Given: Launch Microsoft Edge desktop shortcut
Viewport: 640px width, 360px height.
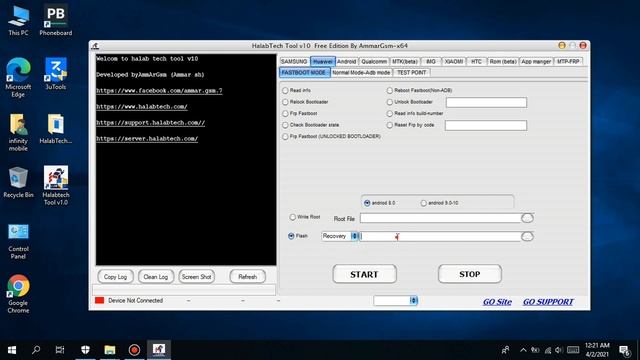Looking at the screenshot, I should [18, 78].
